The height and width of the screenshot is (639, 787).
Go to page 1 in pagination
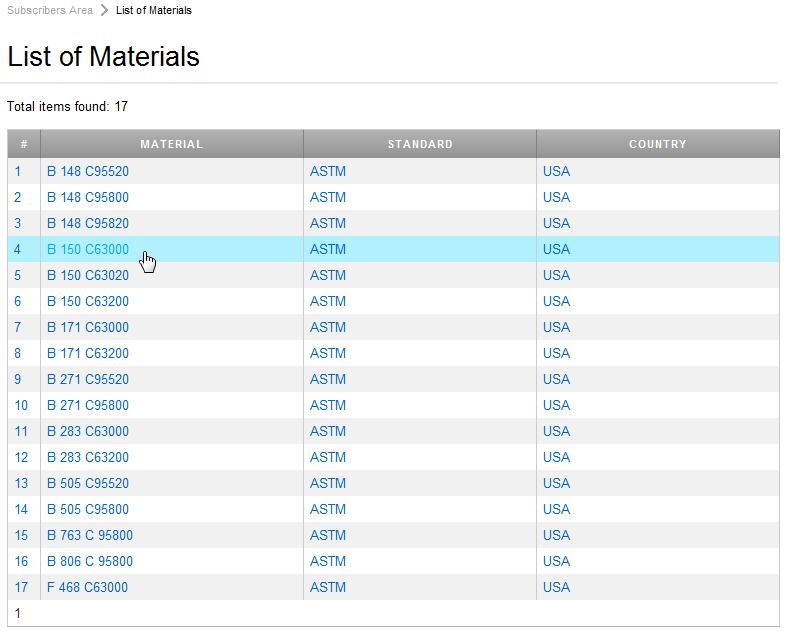[x=18, y=613]
